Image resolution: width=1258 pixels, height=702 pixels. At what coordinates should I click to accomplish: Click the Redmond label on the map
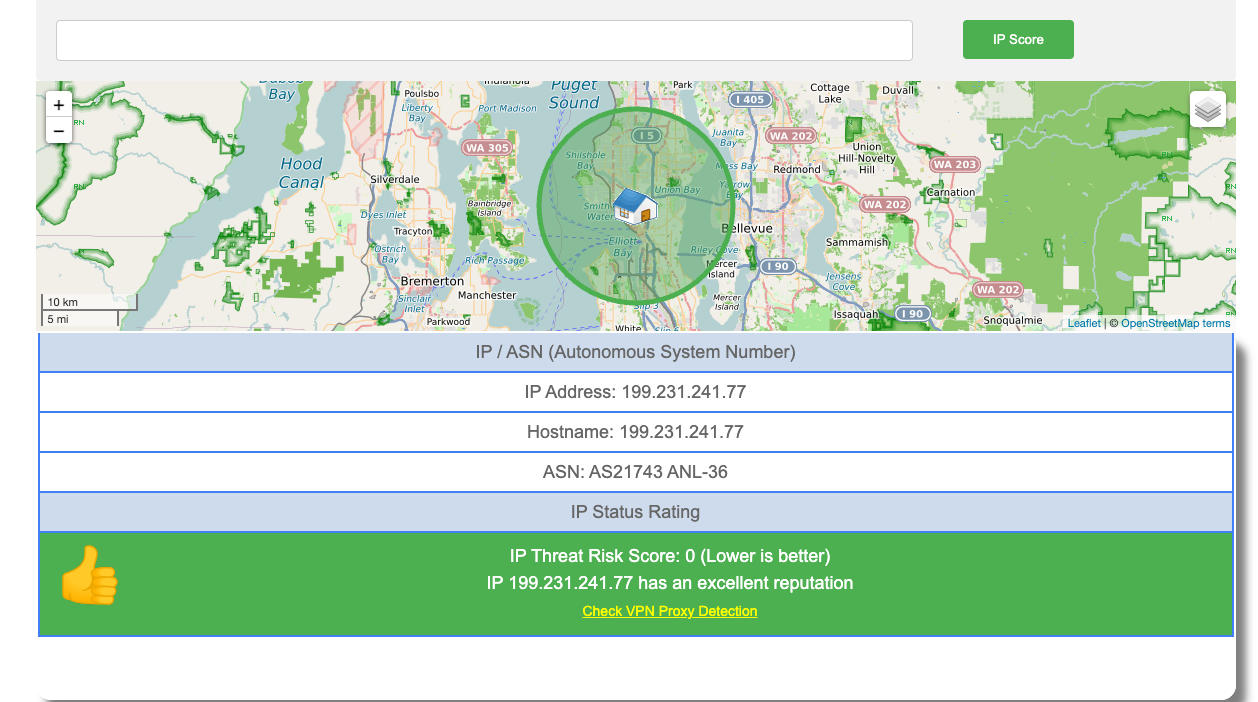point(797,170)
